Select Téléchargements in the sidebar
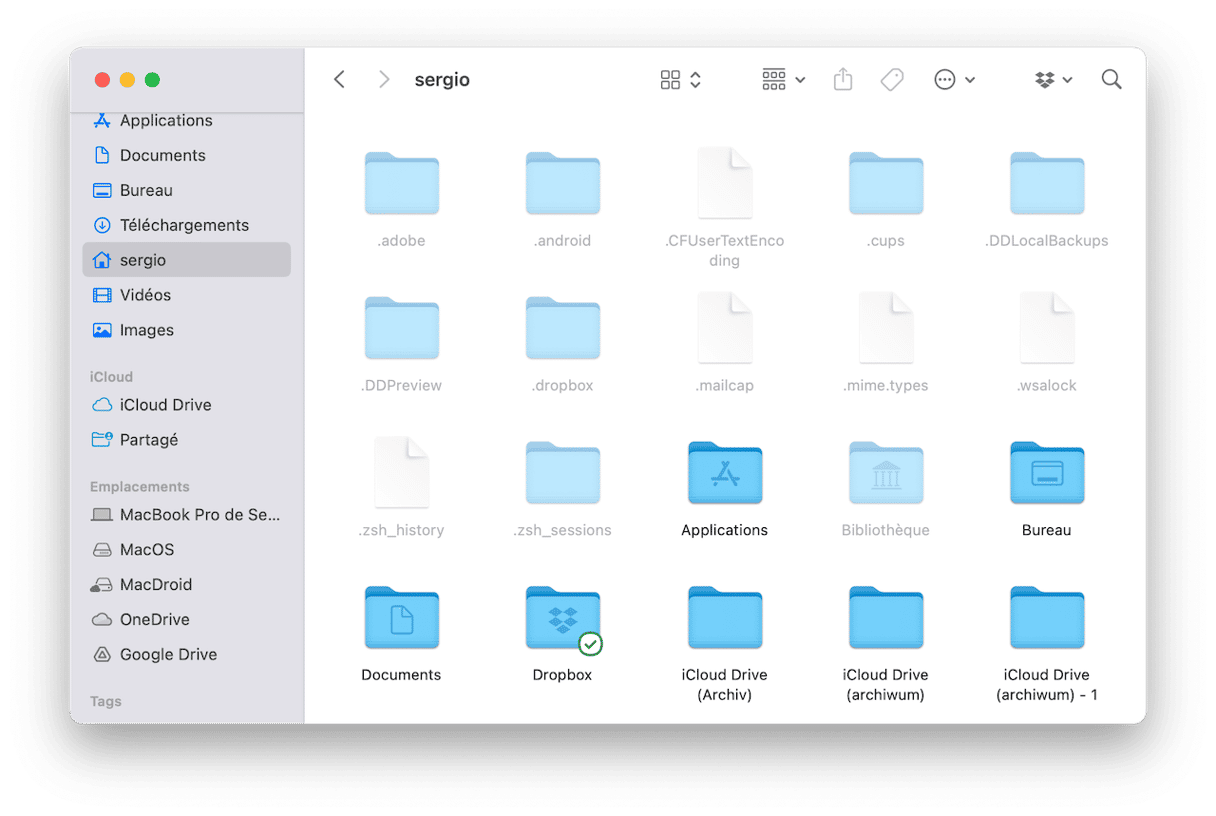Viewport: 1216px width, 816px height. 184,225
